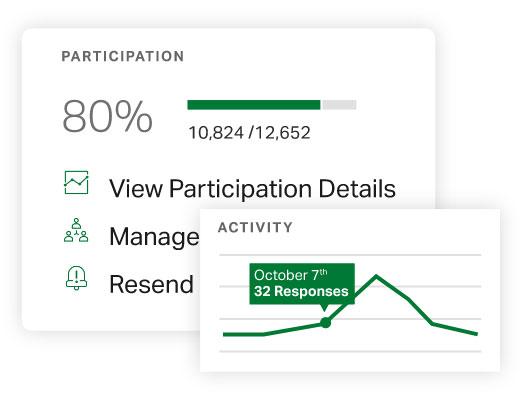This screenshot has width=520, height=400.
Task: Click the 10,824 /12,652 count text
Action: 249,133
